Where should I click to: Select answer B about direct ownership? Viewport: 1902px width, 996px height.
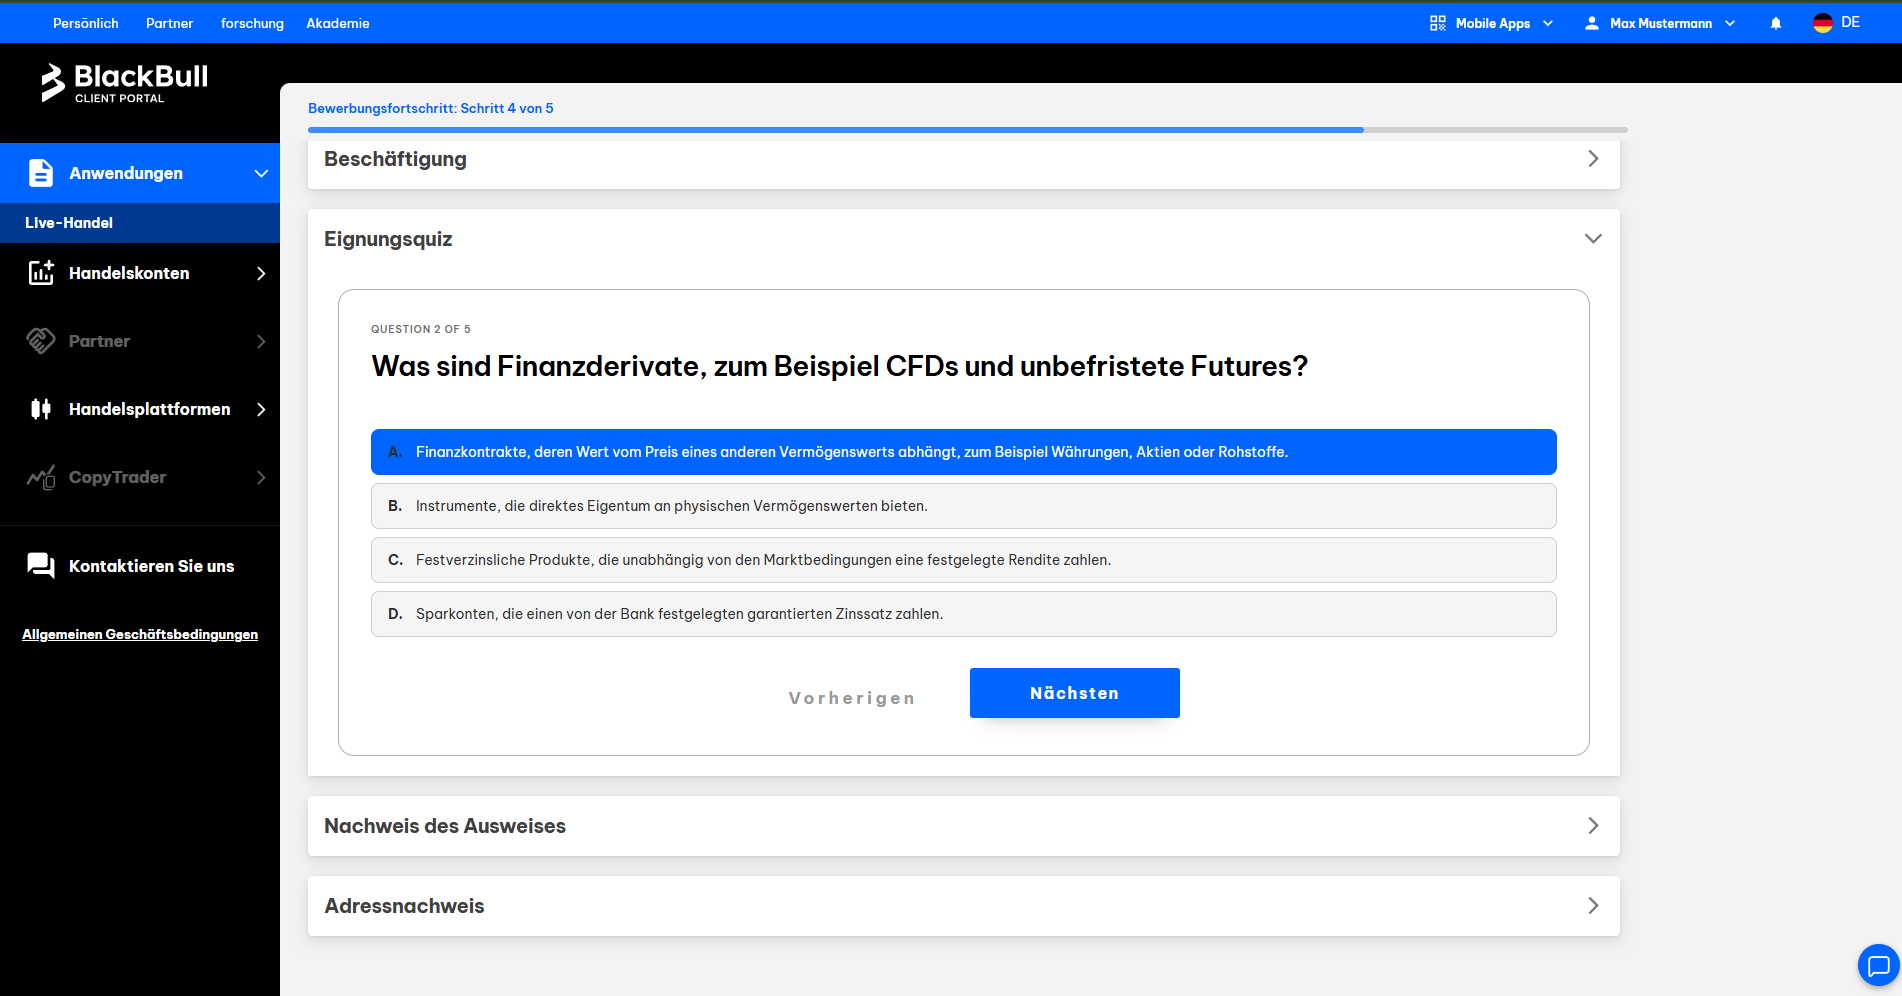point(963,506)
